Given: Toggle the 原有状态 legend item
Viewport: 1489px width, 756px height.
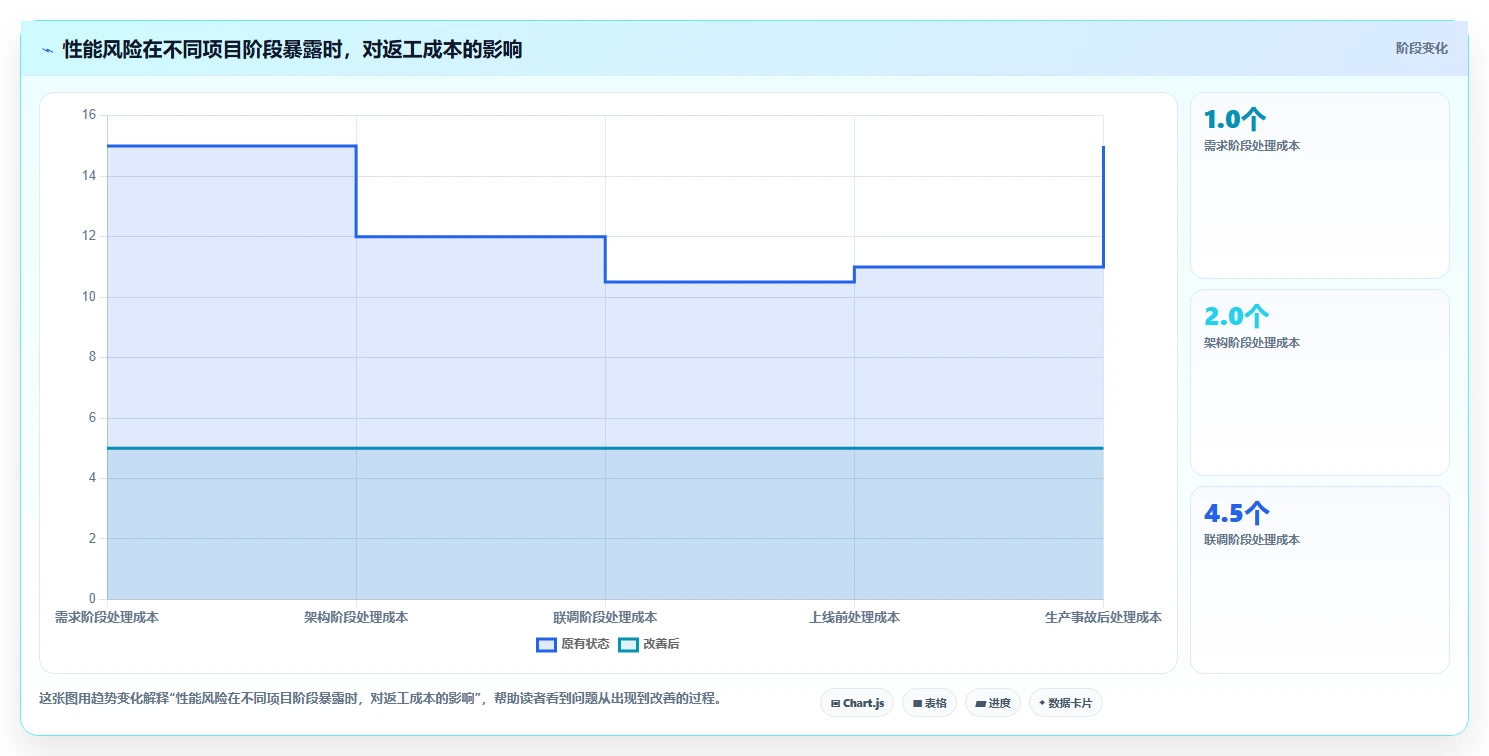Looking at the screenshot, I should click(572, 644).
